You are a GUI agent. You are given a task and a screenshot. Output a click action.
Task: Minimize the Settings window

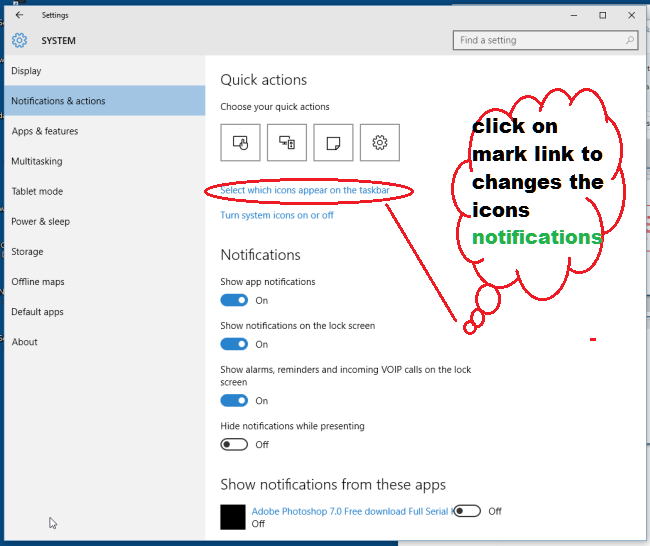tap(574, 15)
